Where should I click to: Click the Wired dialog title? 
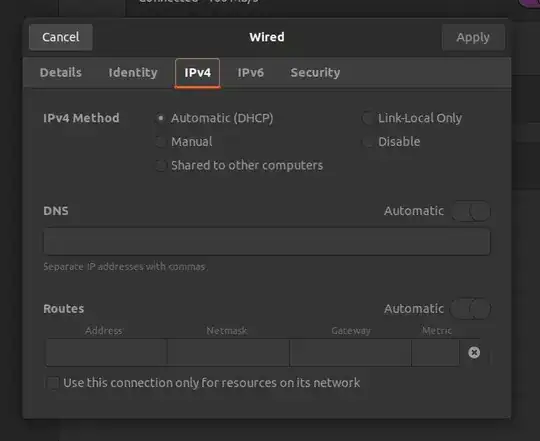click(267, 37)
